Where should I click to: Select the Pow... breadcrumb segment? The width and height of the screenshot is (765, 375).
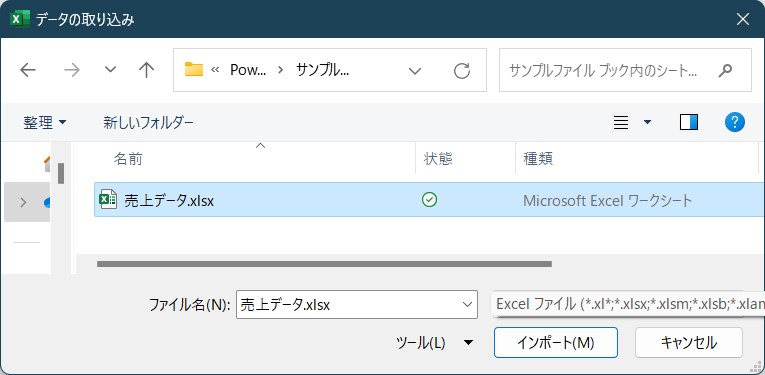tap(248, 70)
